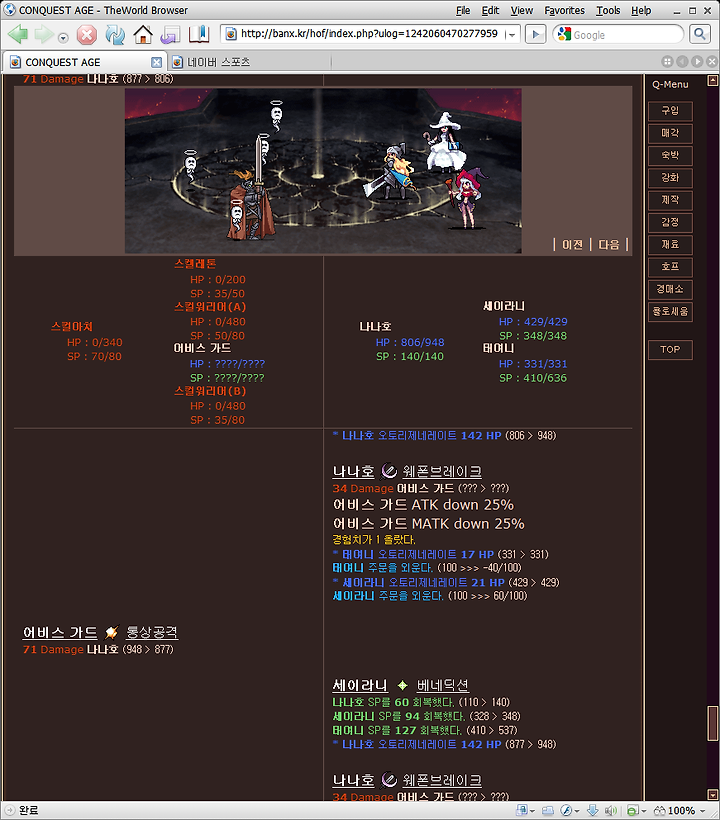Select the CONQUEST AGE tab

(84, 62)
